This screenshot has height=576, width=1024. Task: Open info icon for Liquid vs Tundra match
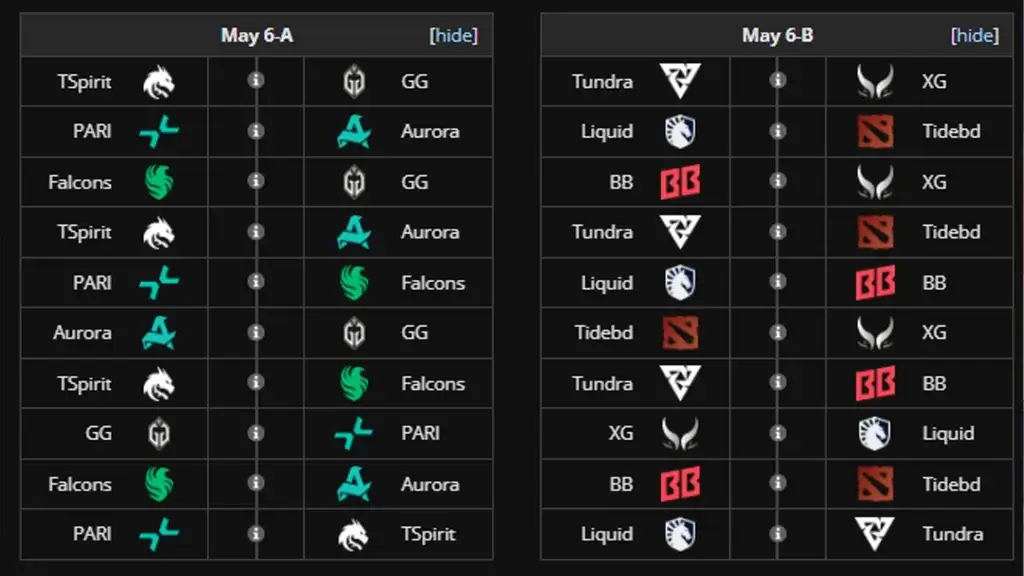click(x=777, y=534)
